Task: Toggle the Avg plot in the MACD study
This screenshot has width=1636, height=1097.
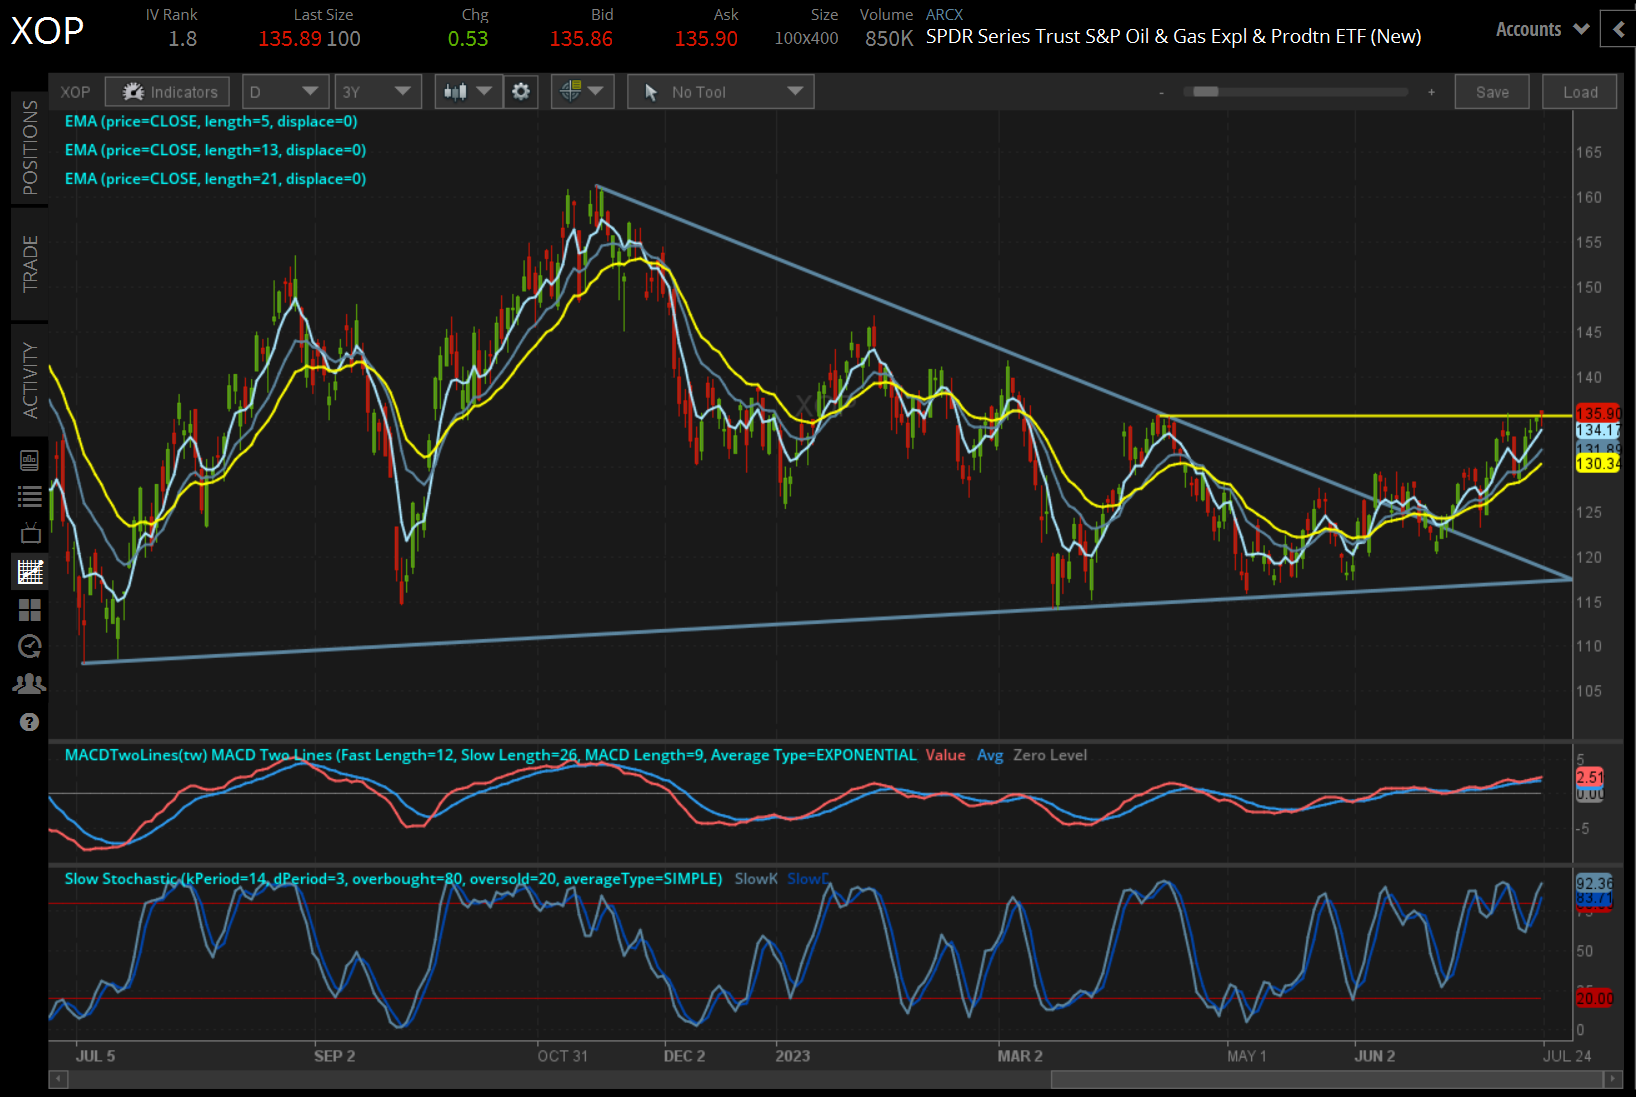Action: click(x=991, y=755)
